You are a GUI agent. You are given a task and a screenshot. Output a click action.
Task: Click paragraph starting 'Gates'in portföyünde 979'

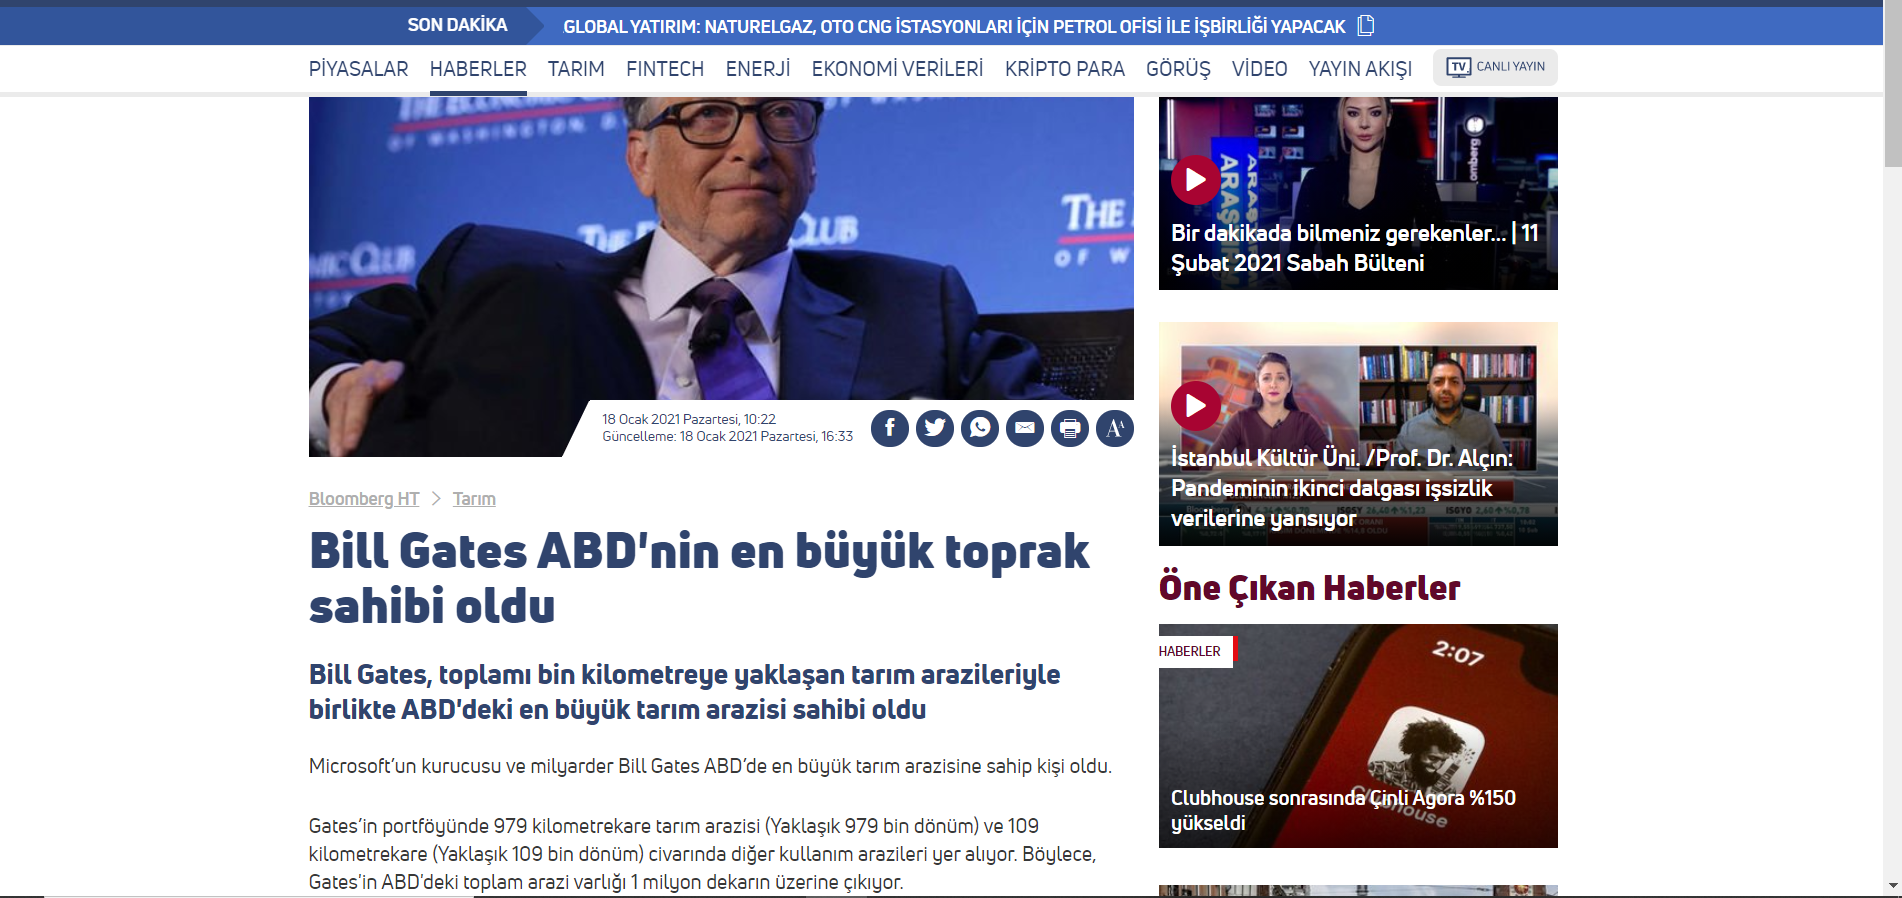pos(702,854)
